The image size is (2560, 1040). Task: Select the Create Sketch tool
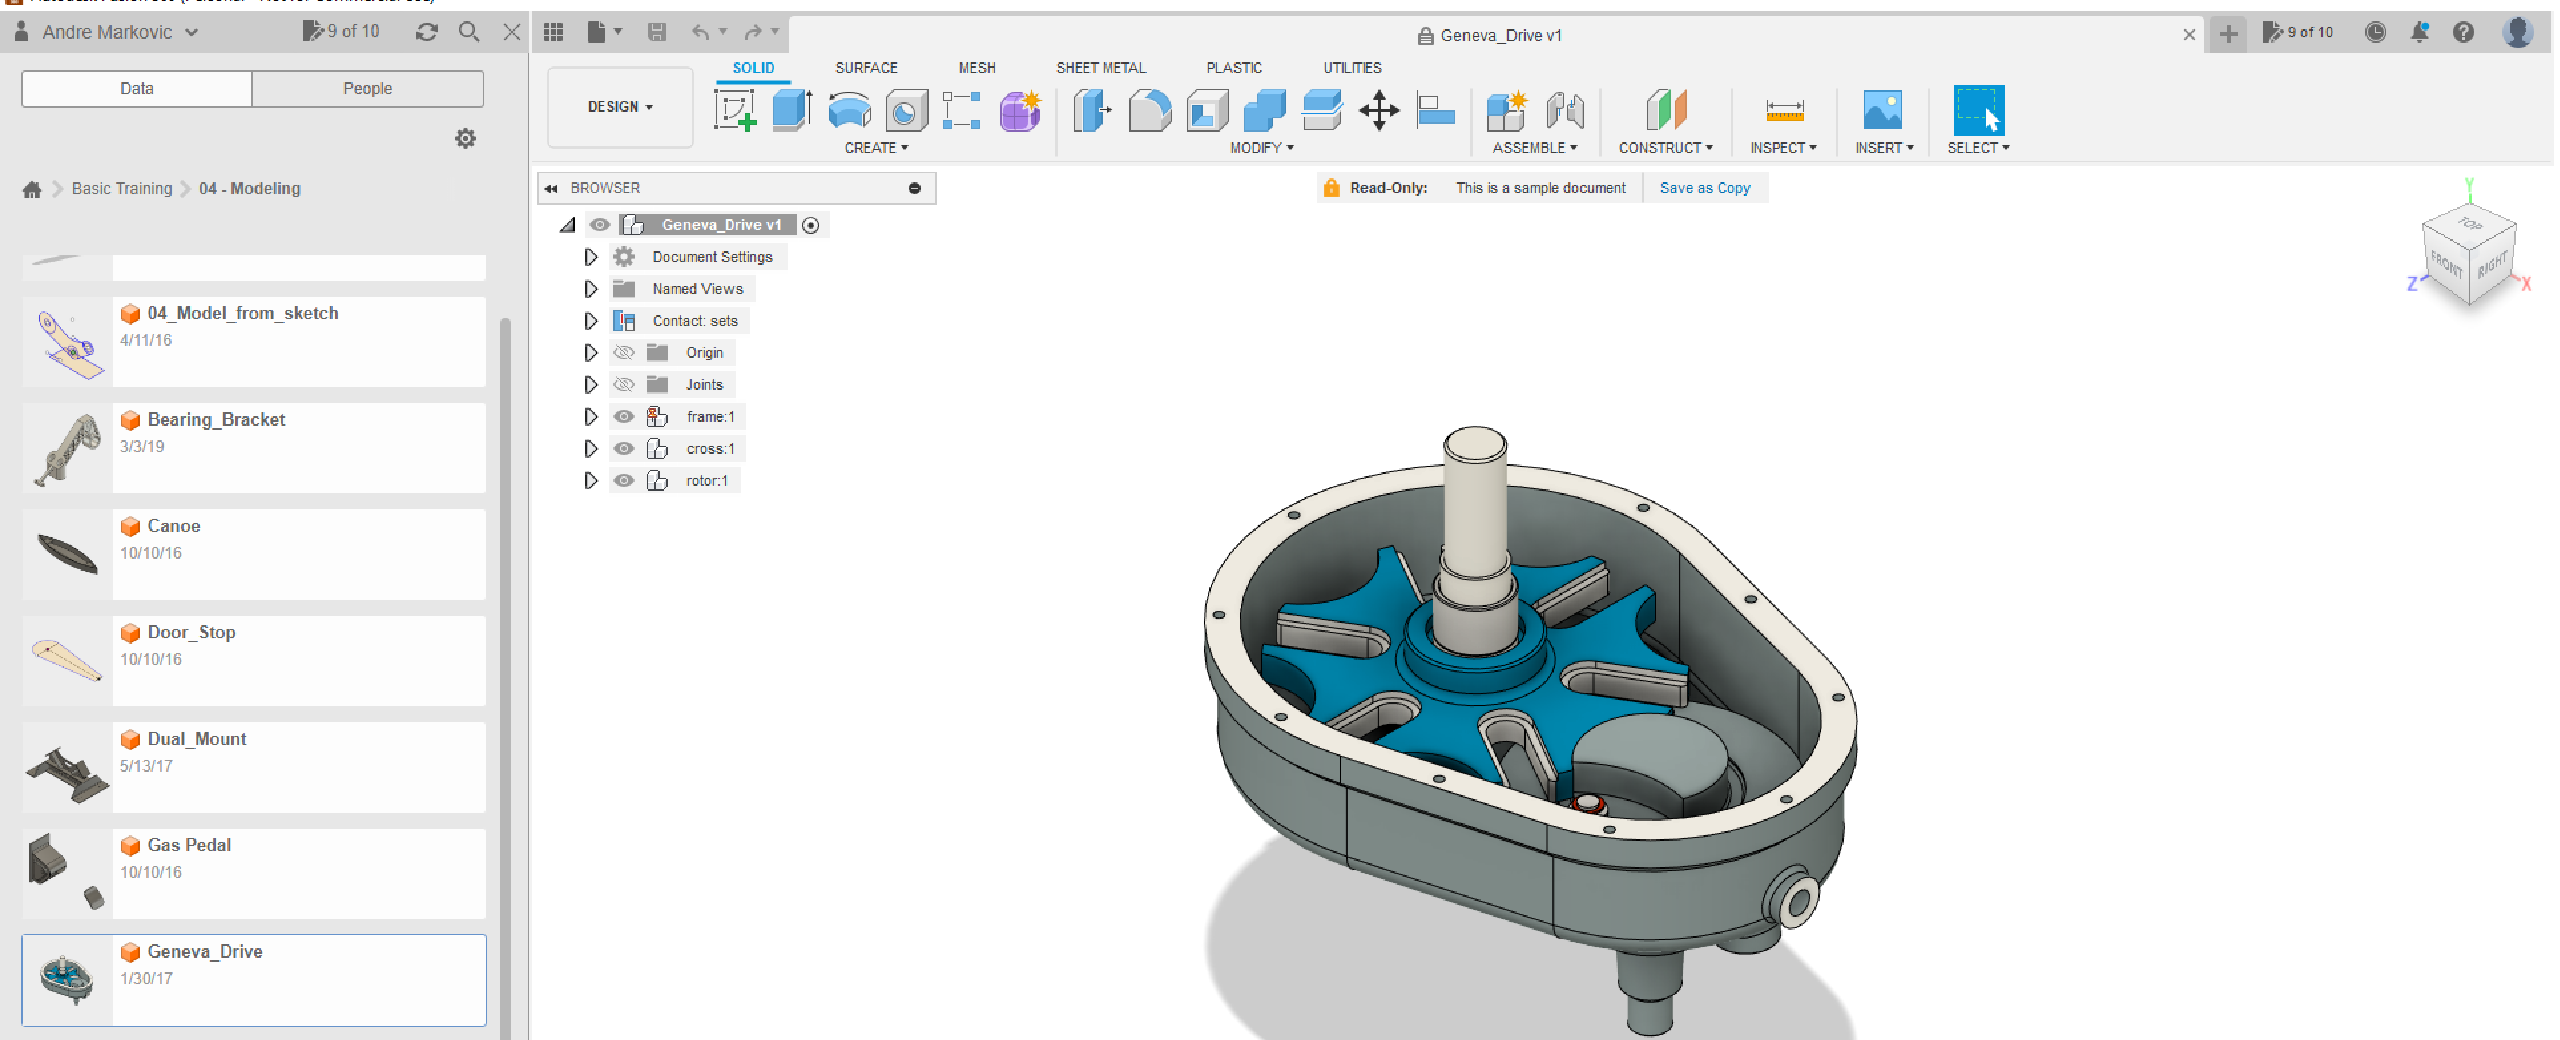click(734, 110)
